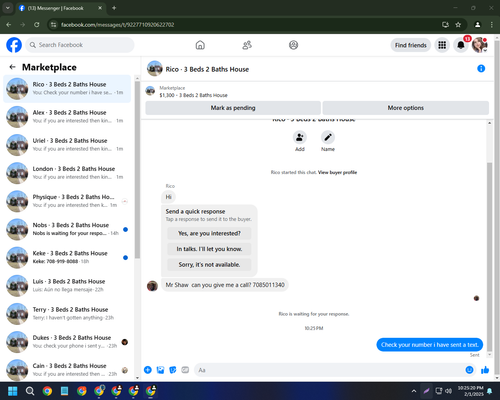500x400 pixels.
Task: Attach a photo file in composer
Action: [x=160, y=370]
